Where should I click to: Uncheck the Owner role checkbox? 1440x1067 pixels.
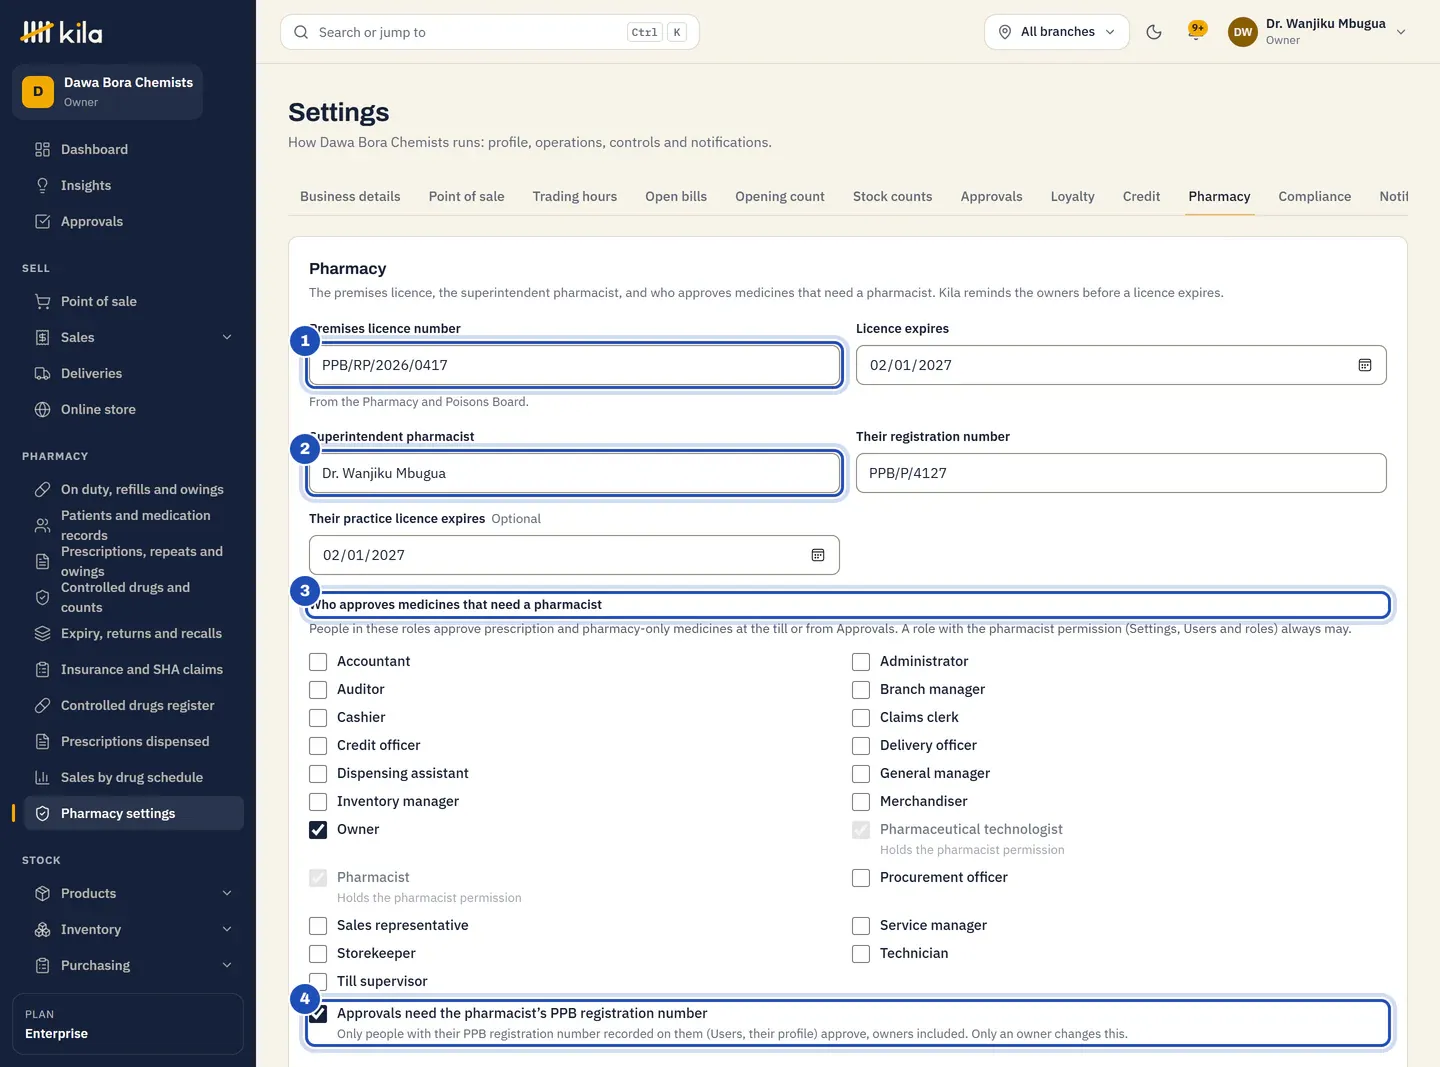pyautogui.click(x=318, y=830)
